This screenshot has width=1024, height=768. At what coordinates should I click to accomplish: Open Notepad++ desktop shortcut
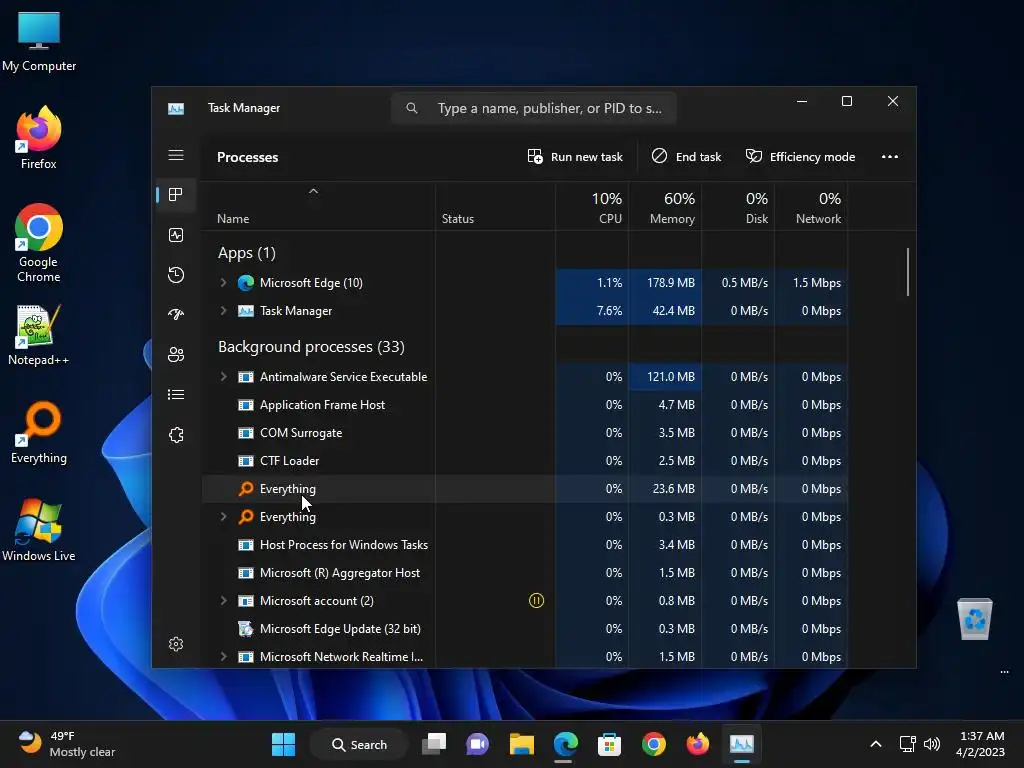pyautogui.click(x=39, y=335)
